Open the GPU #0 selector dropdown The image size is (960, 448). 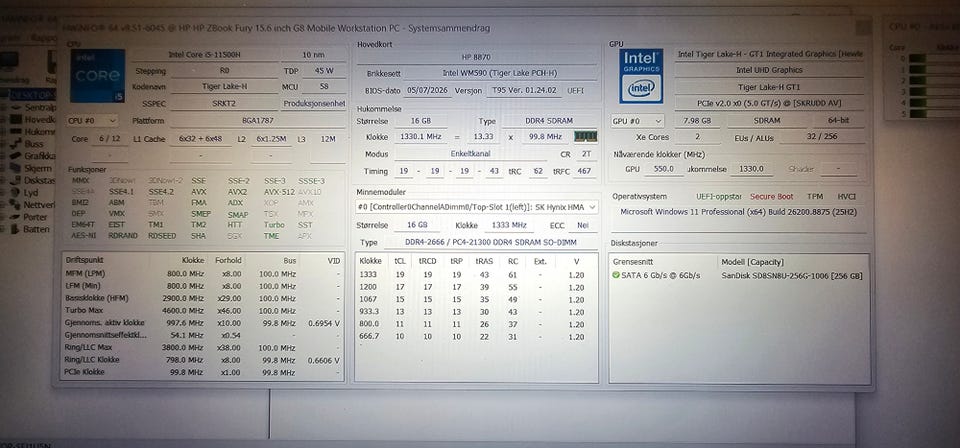637,121
